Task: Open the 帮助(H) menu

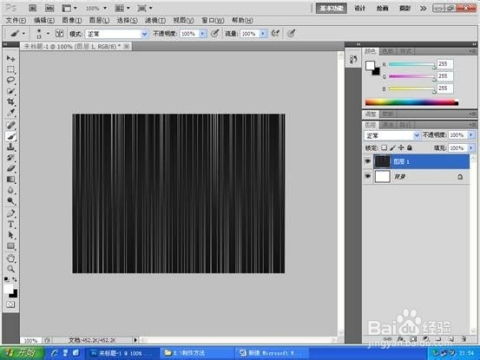Action: [242, 21]
